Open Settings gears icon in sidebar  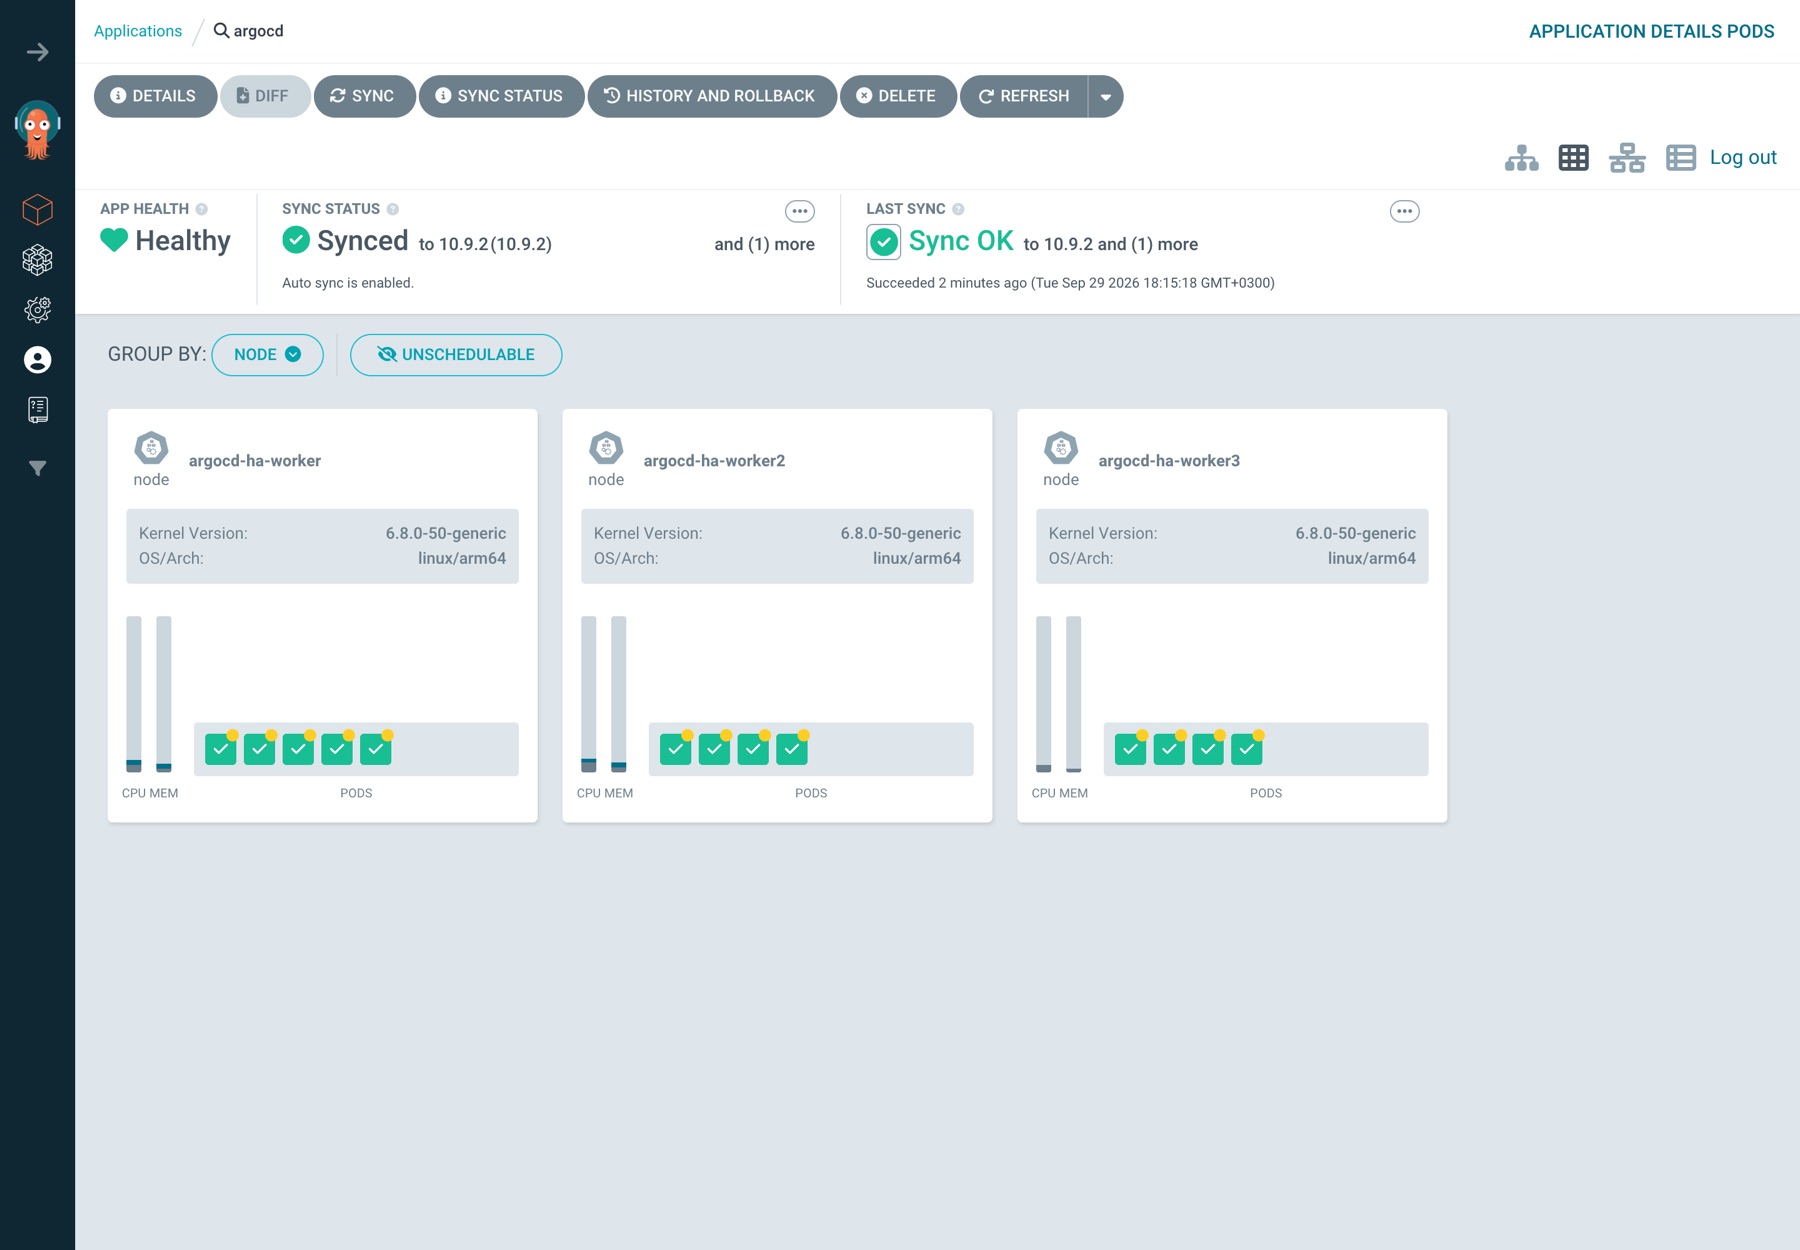click(x=38, y=310)
